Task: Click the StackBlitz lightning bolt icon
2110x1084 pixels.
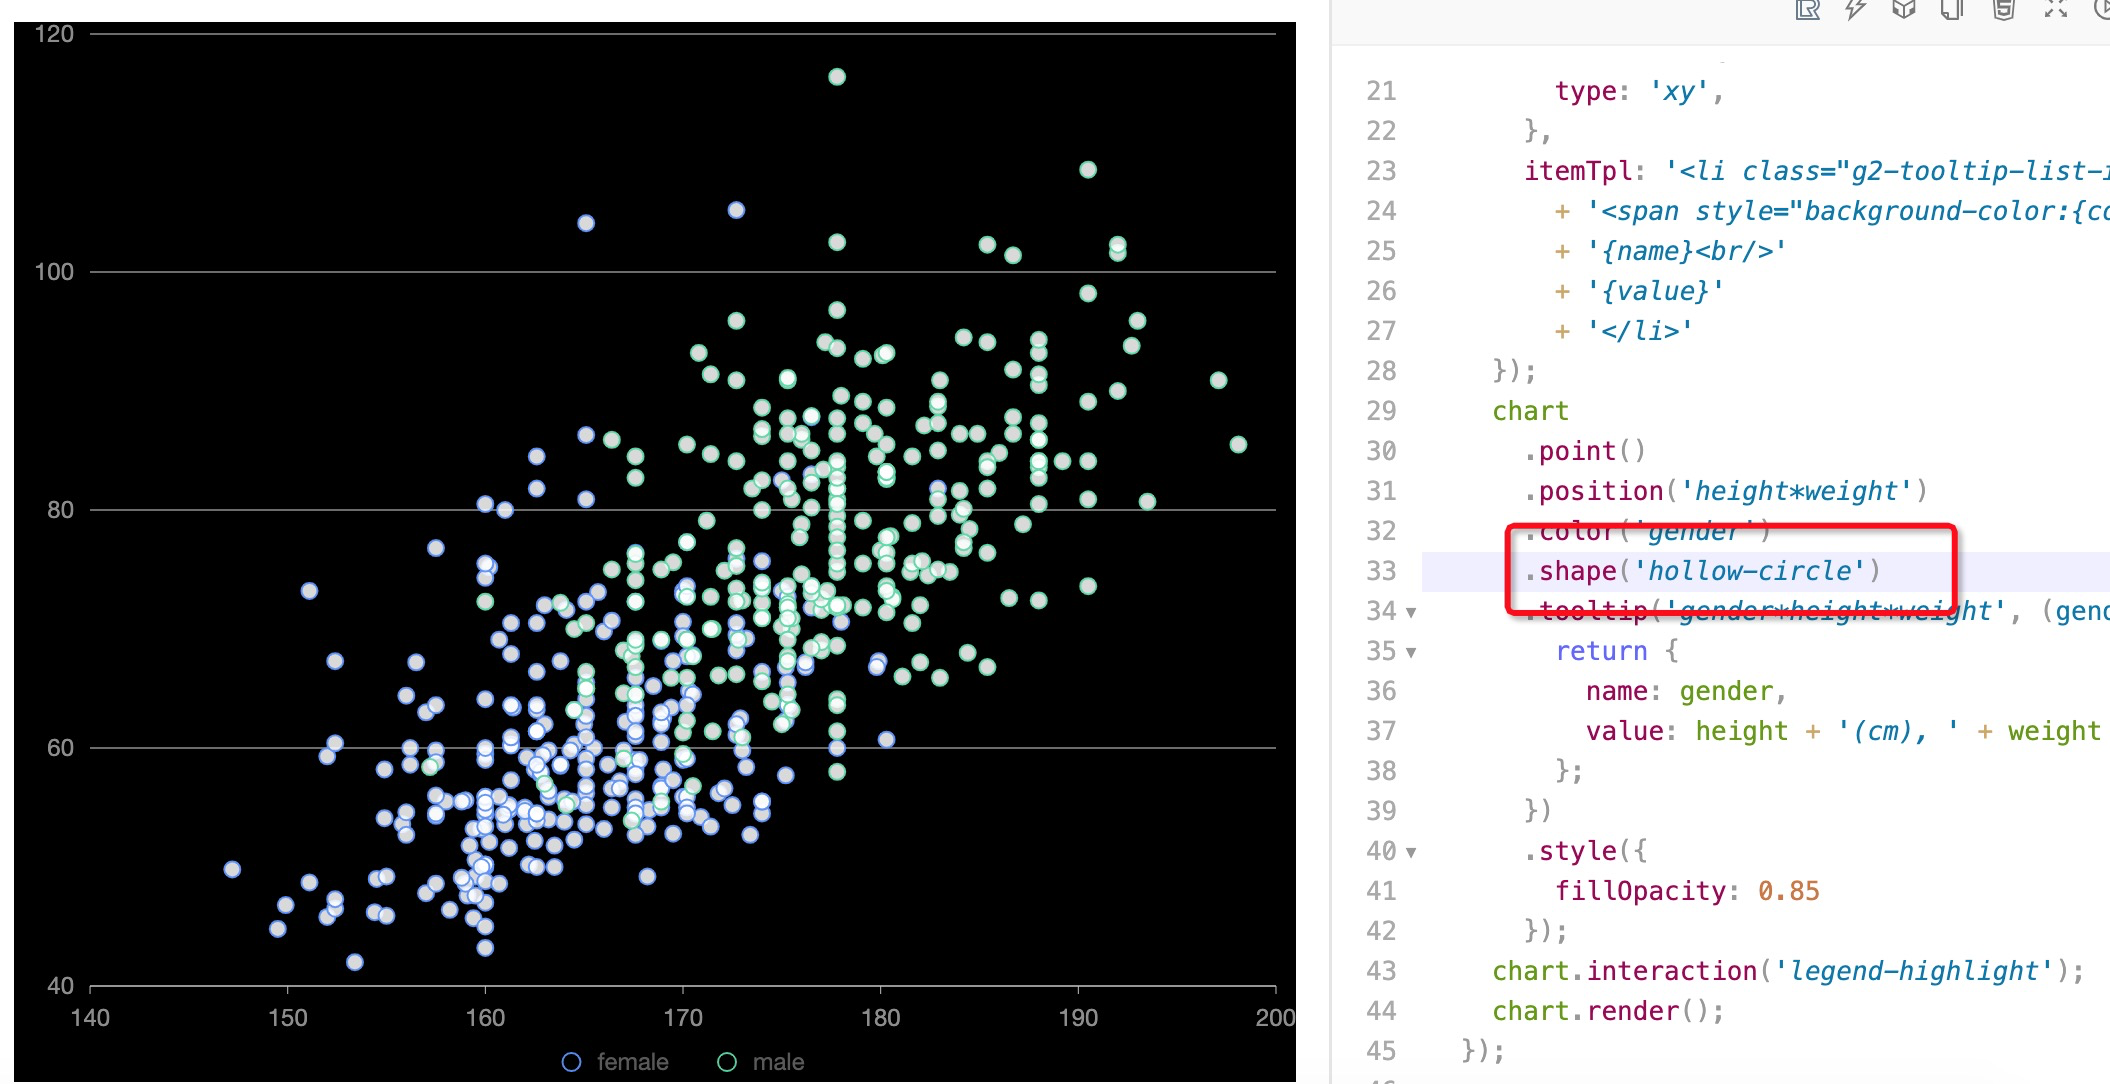Action: pos(1856,10)
